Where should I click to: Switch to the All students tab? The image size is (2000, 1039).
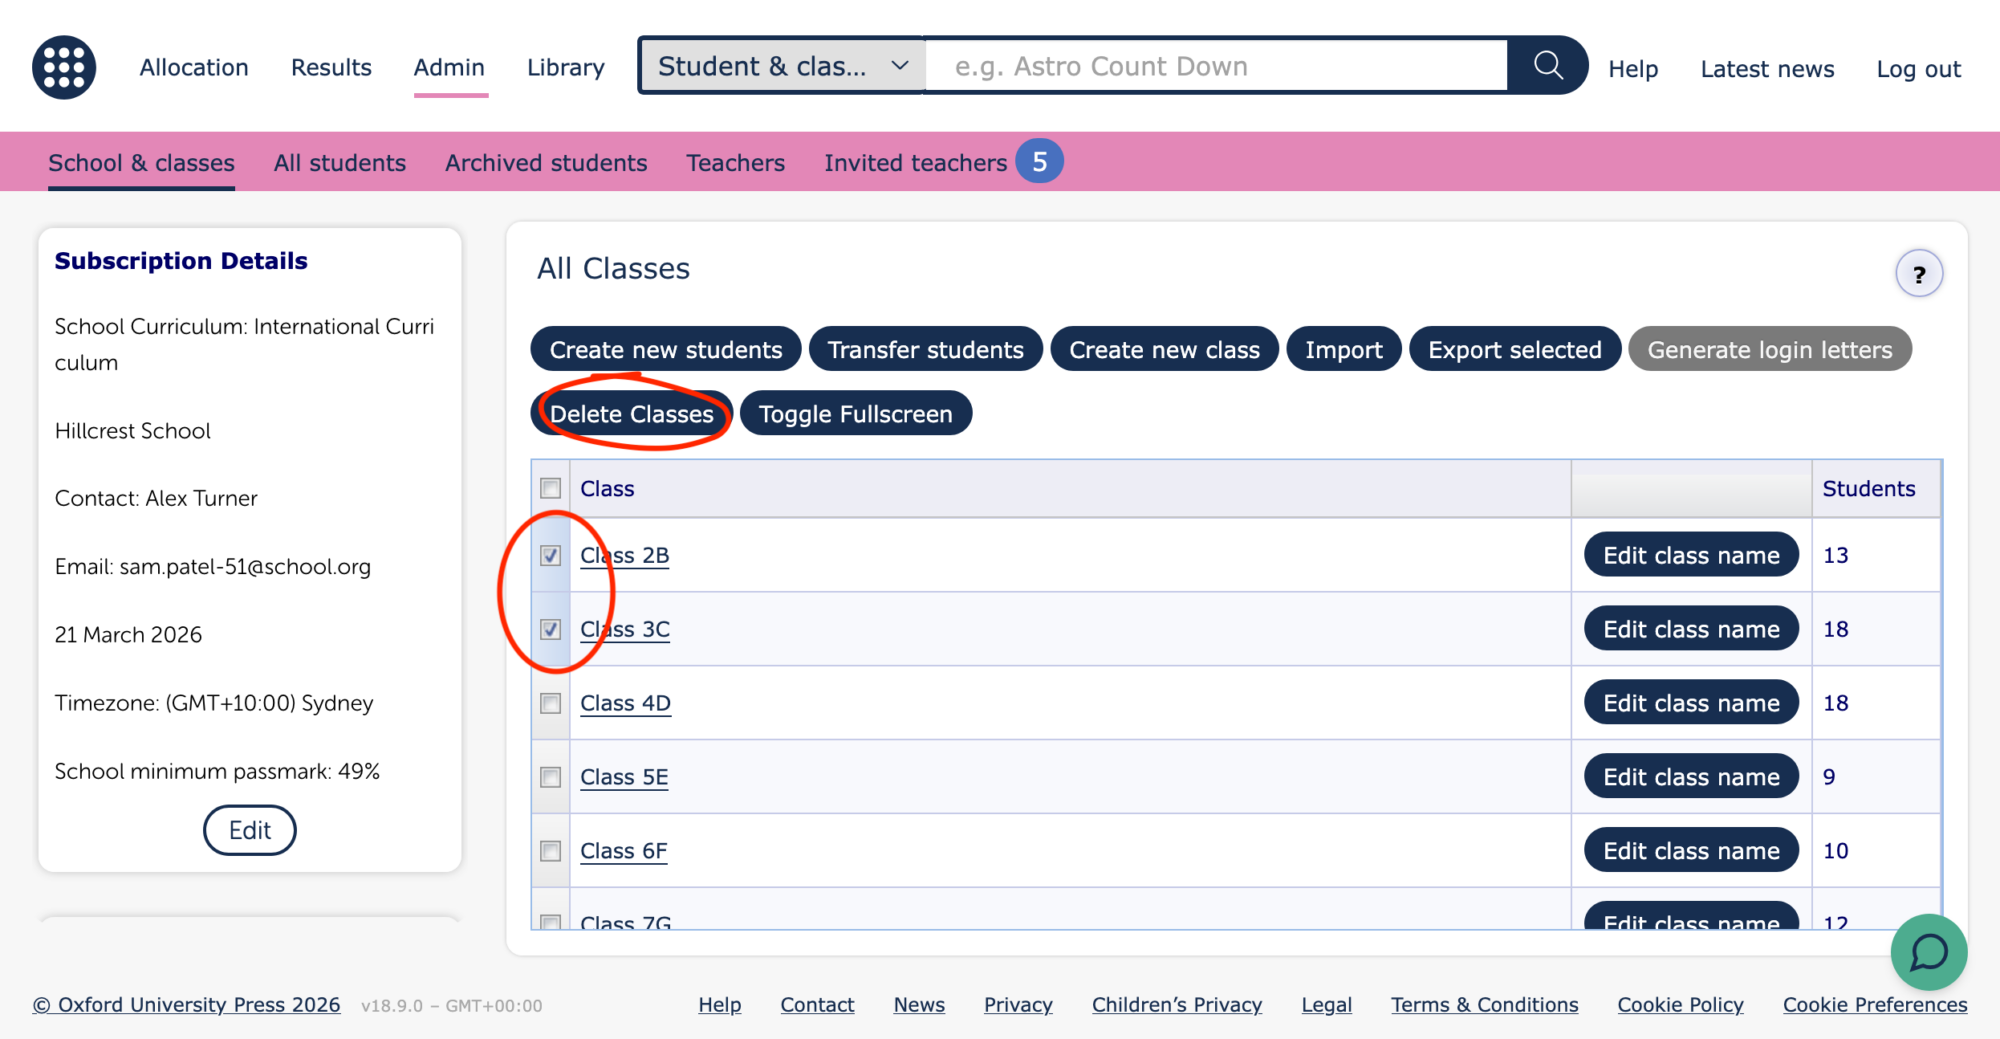pyautogui.click(x=339, y=163)
